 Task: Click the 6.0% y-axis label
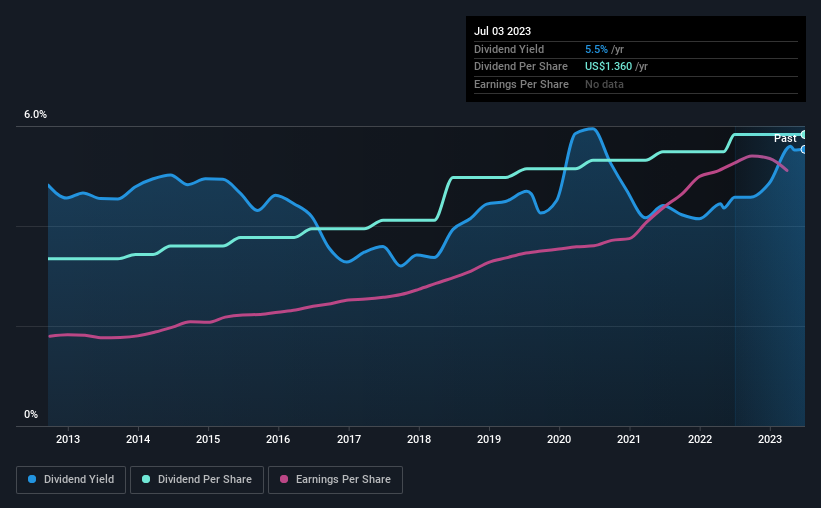(x=36, y=115)
